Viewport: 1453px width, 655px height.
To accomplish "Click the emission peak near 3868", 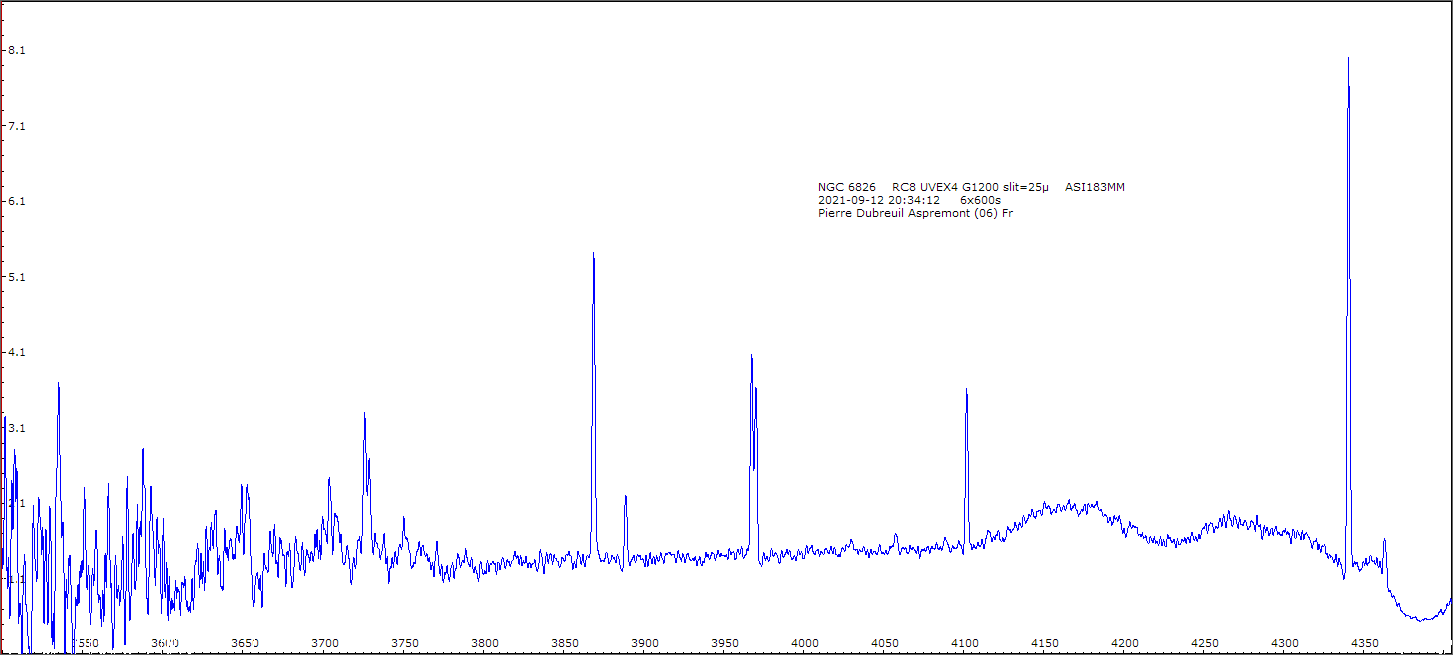I will coord(594,258).
